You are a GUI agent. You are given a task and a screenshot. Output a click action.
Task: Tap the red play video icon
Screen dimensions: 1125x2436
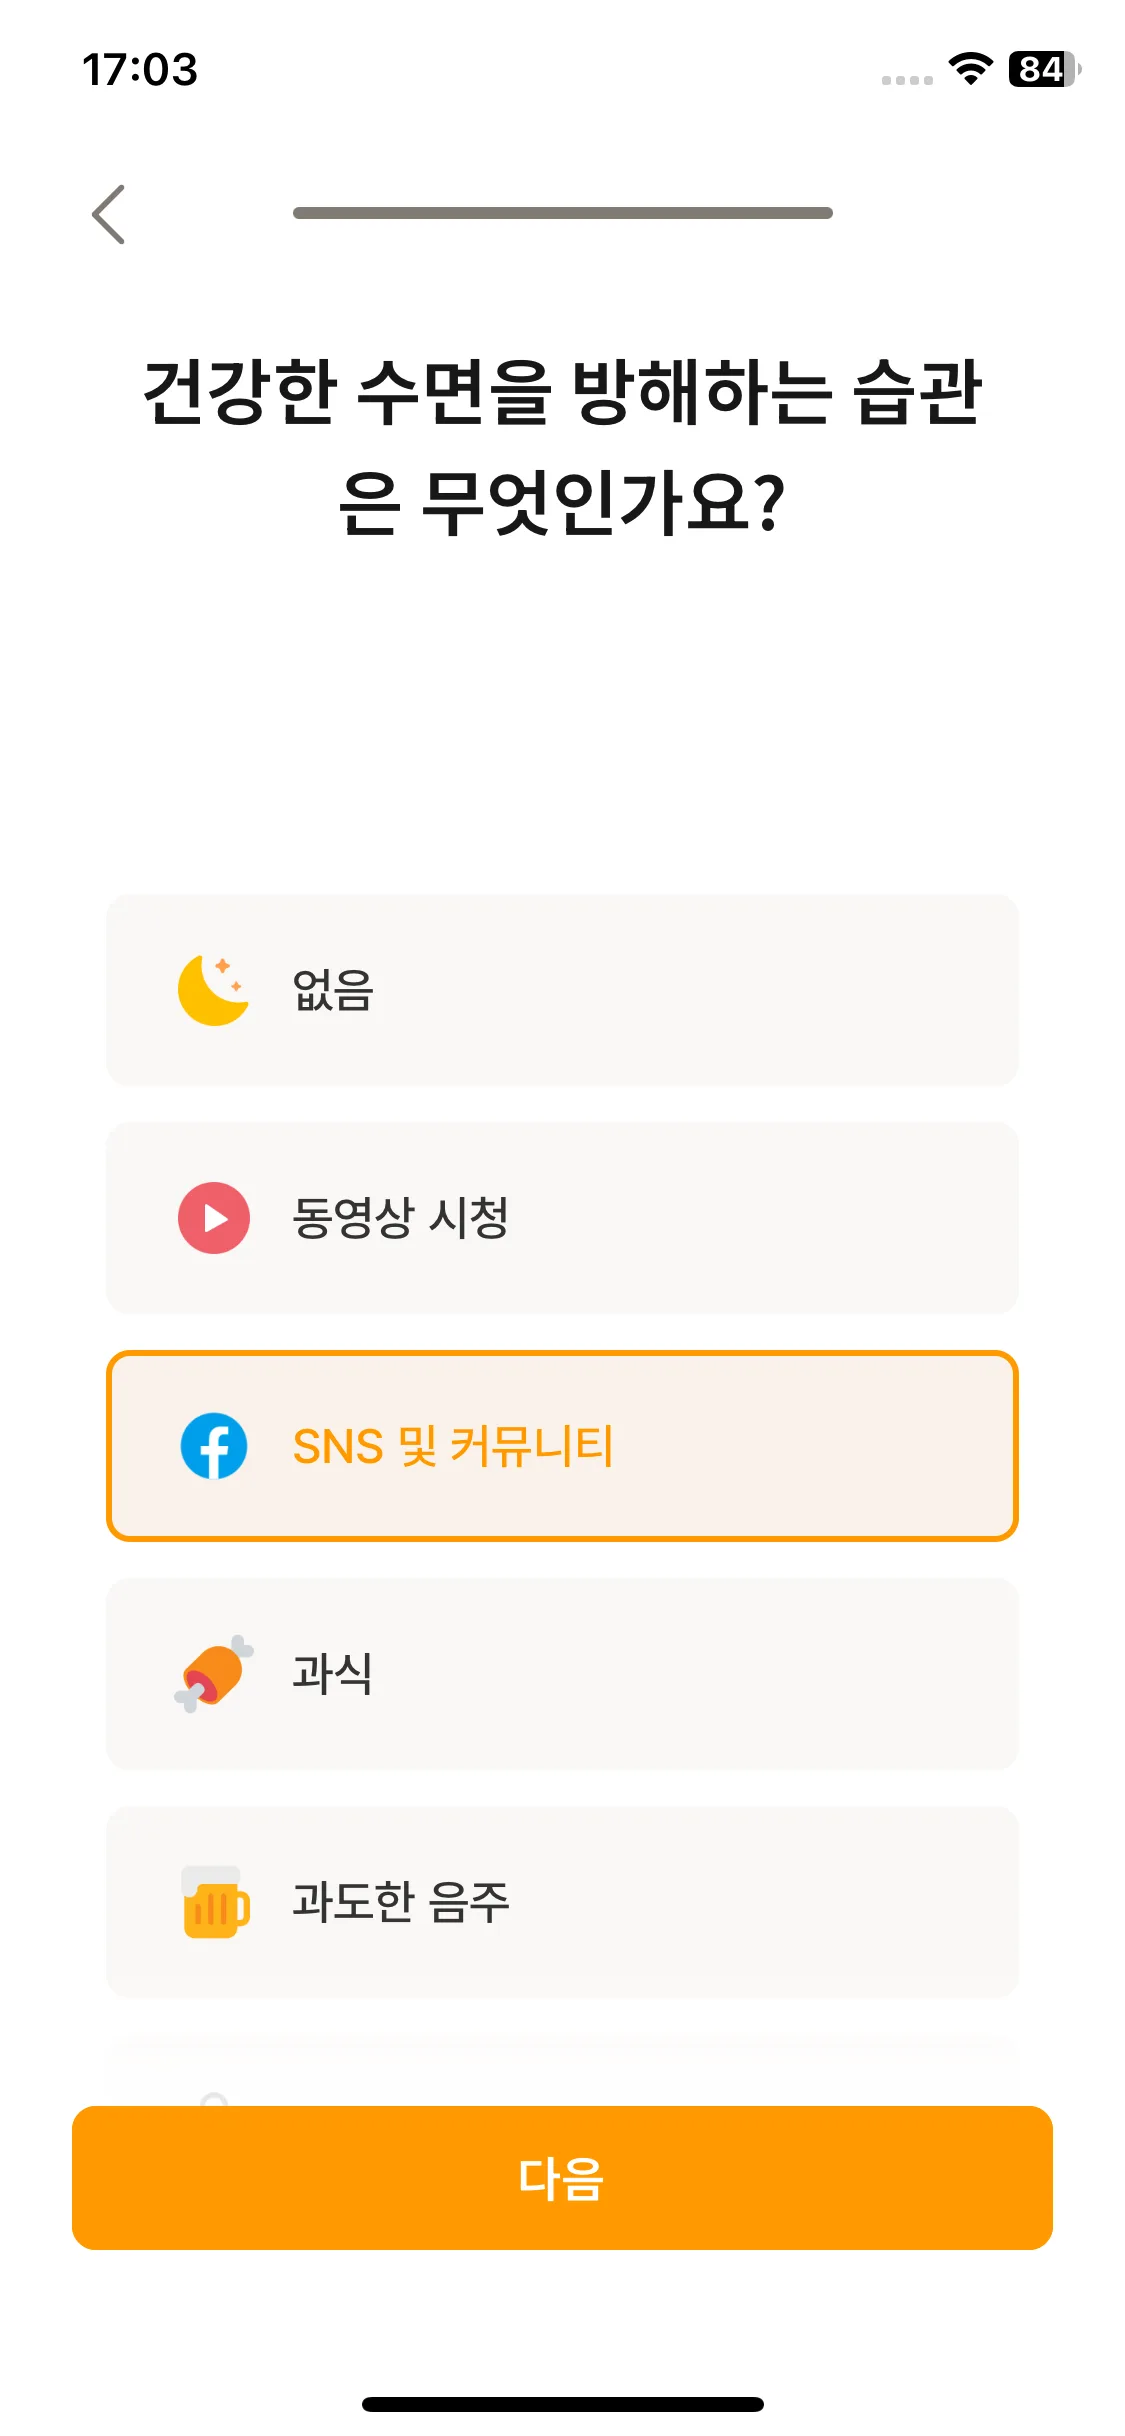point(213,1218)
